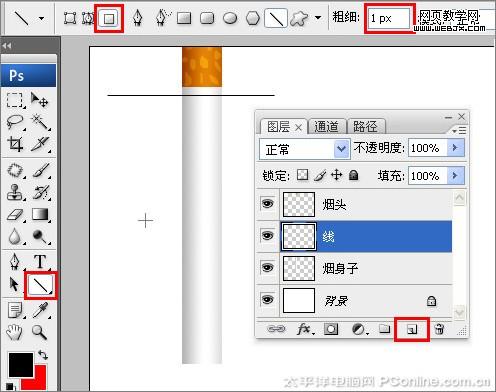Hide the 背景 layer
This screenshot has height=392, width=496.
268,299
